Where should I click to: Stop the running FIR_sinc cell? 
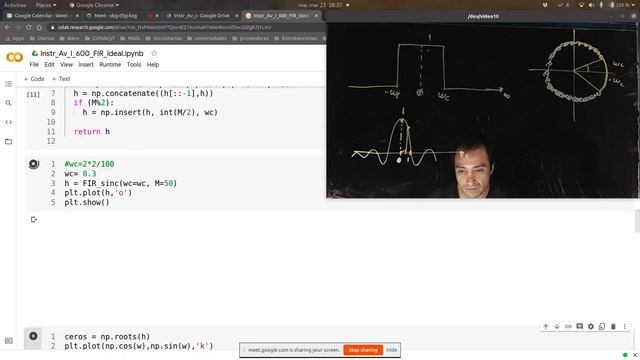(x=33, y=164)
